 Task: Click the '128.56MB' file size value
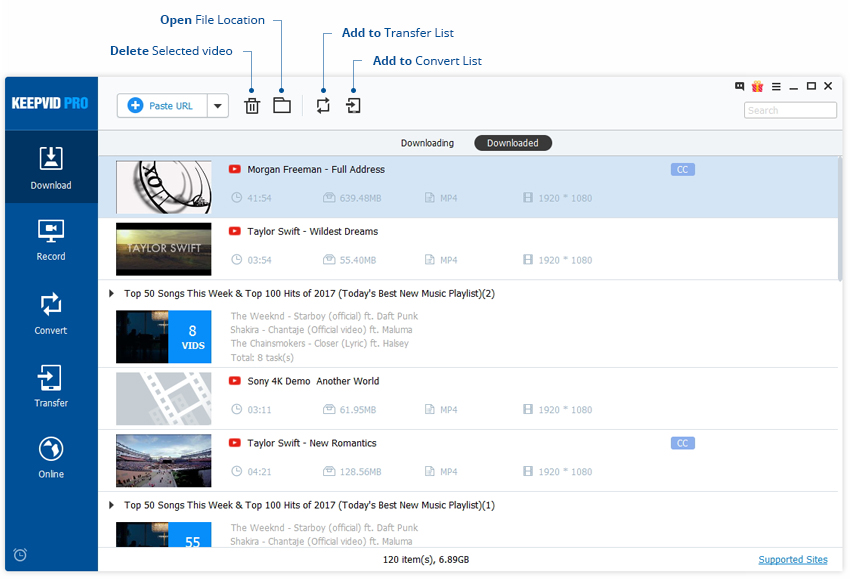[360, 472]
